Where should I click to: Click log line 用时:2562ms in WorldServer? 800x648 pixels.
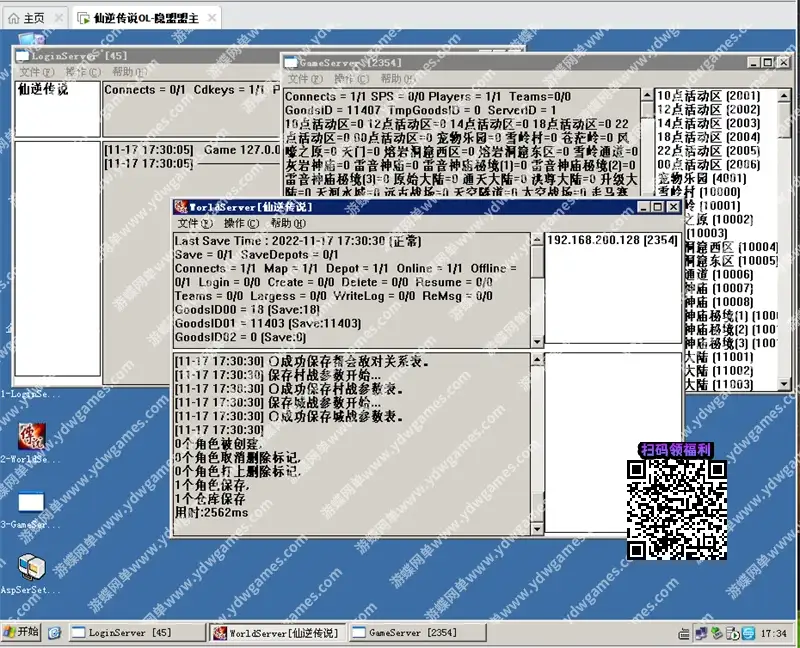(x=212, y=512)
